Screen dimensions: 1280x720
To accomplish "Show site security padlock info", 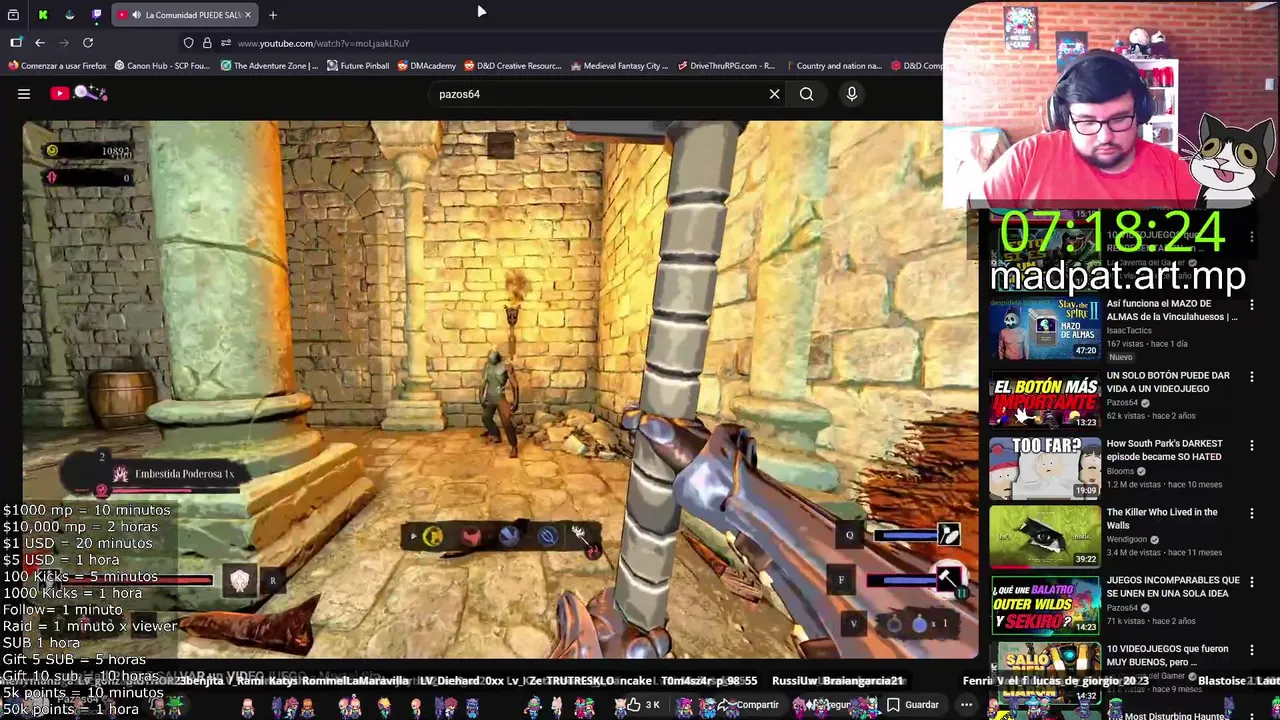I will pyautogui.click(x=207, y=43).
